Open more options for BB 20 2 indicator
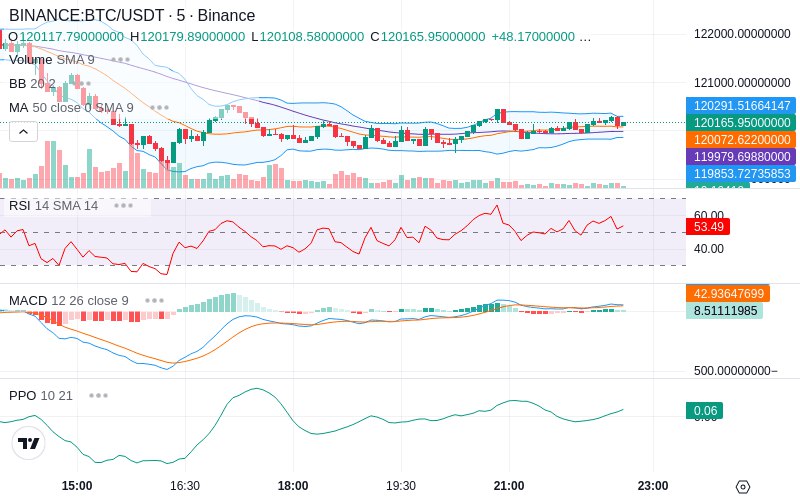Viewport: 800px width, 500px height. pyautogui.click(x=84, y=84)
